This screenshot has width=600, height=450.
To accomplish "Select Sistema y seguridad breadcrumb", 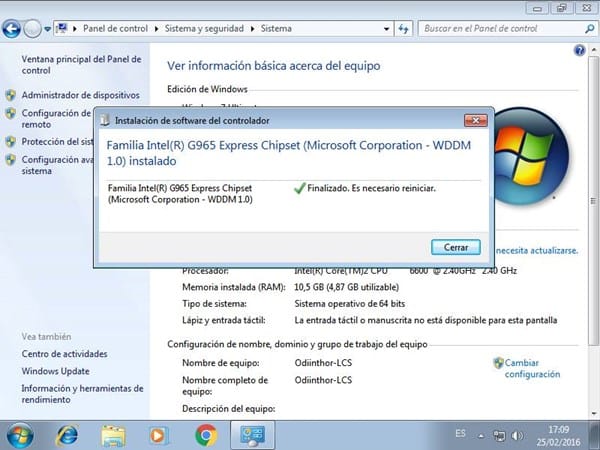I will click(x=204, y=29).
